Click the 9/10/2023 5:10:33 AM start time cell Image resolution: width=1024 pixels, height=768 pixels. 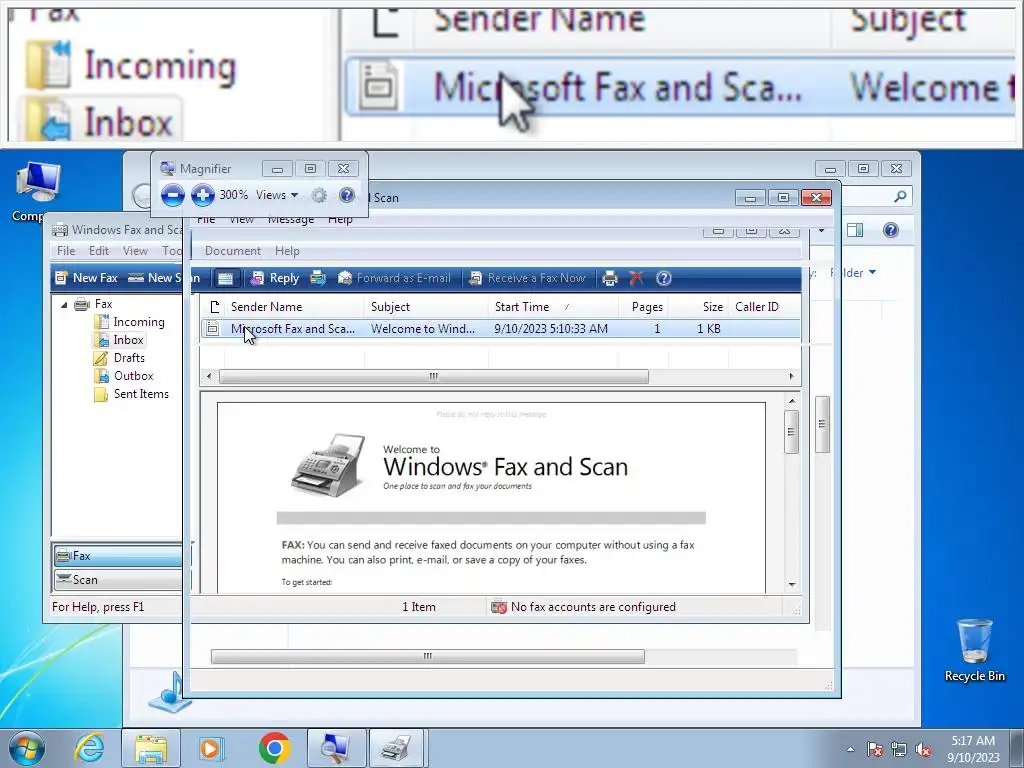[551, 328]
